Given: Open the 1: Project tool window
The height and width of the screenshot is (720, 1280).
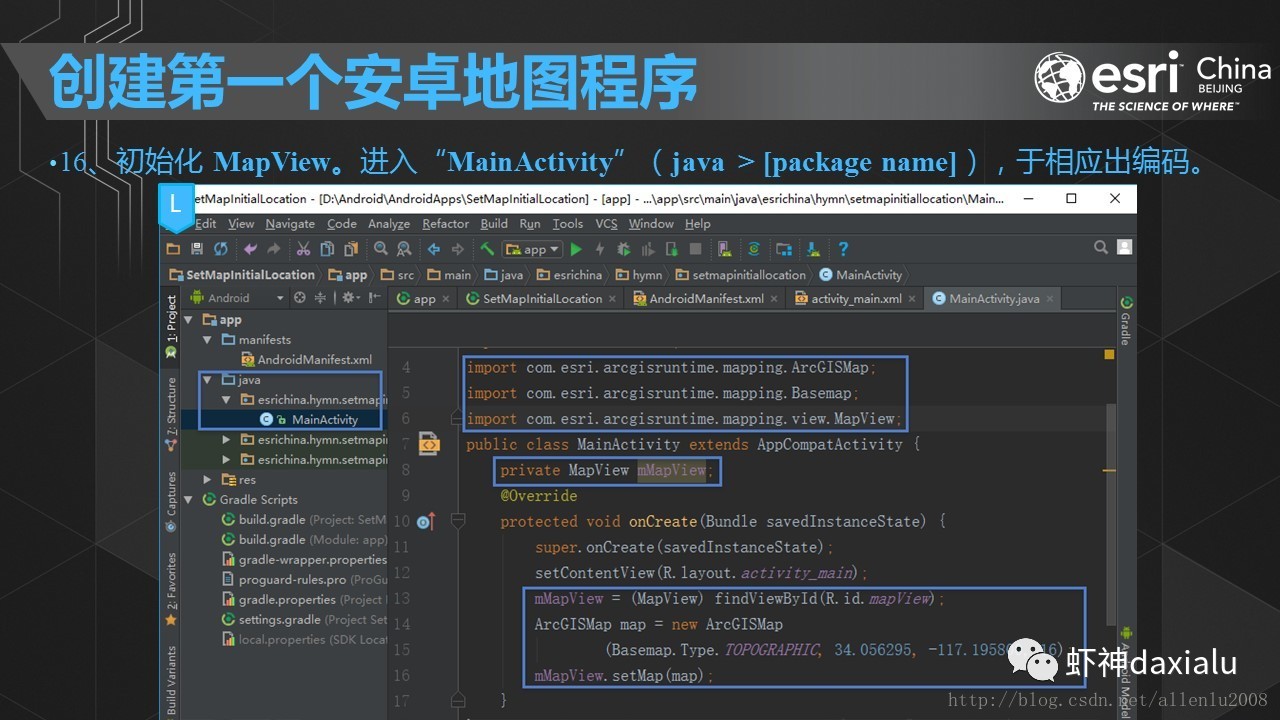Looking at the screenshot, I should coord(171,327).
